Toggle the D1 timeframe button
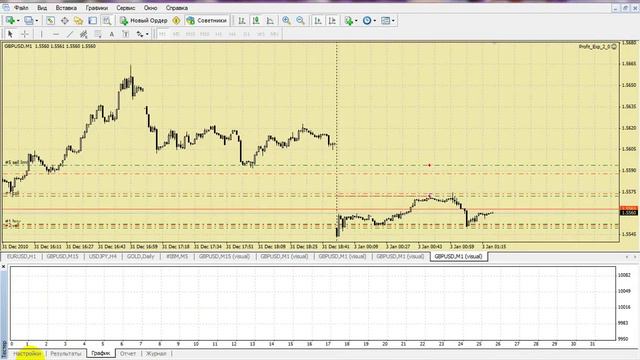Viewport: 640px width, 360px height. 247,34
